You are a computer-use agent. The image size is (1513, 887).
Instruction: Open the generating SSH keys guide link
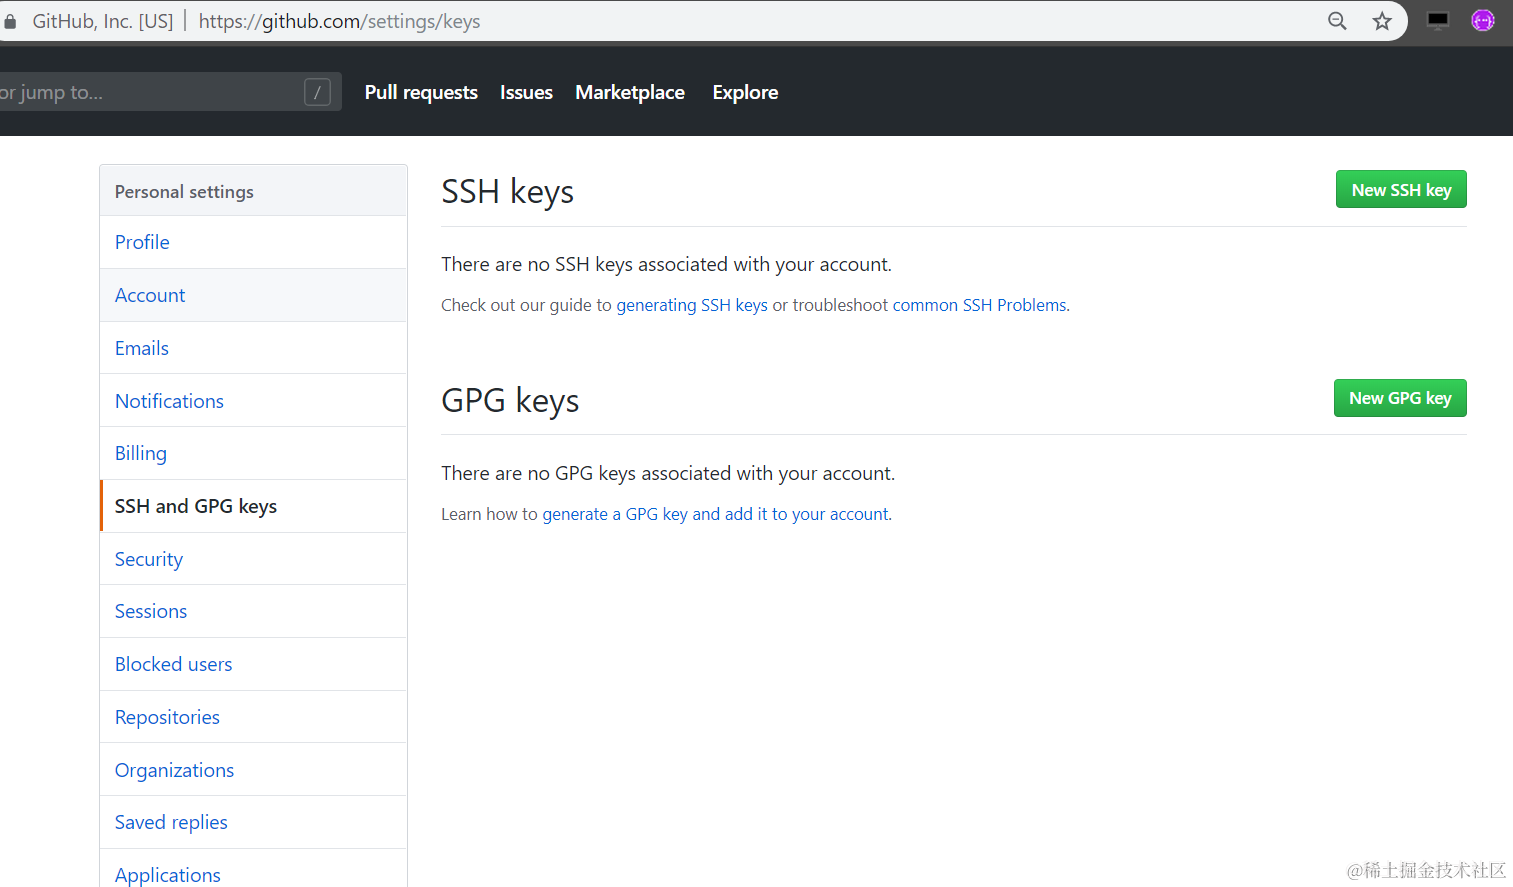[x=692, y=305]
